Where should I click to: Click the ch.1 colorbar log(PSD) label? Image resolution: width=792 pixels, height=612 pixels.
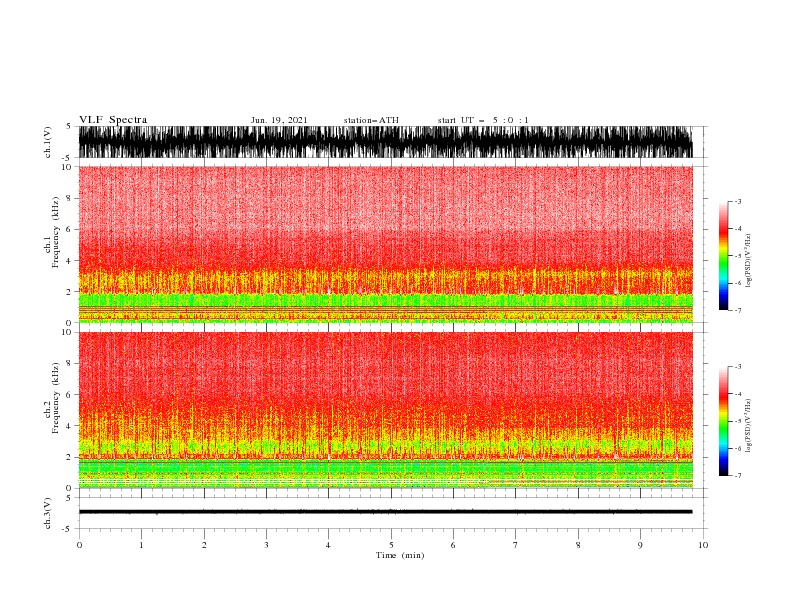click(x=749, y=261)
